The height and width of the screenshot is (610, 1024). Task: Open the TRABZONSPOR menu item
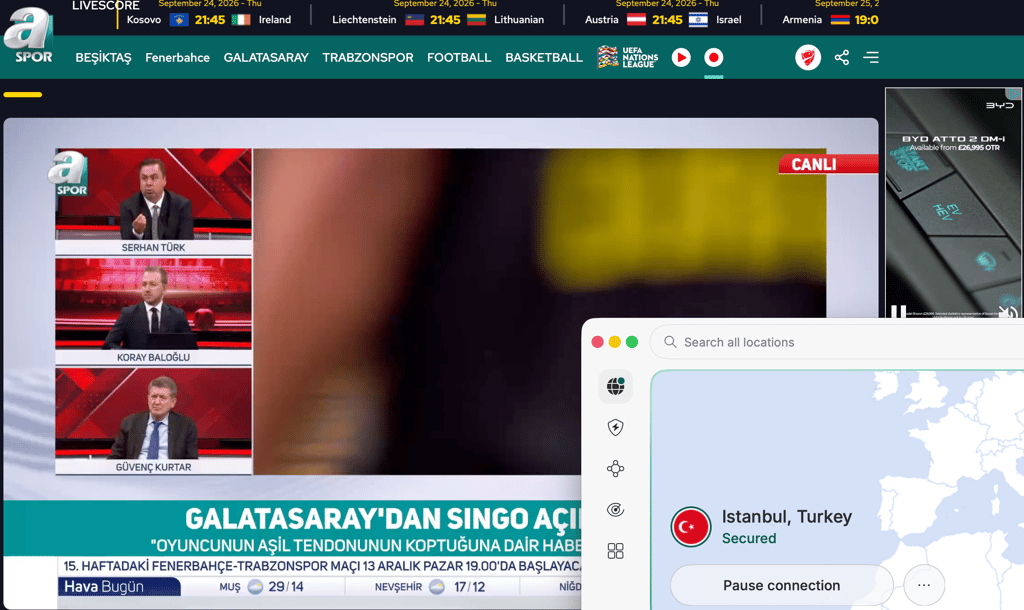(x=368, y=57)
